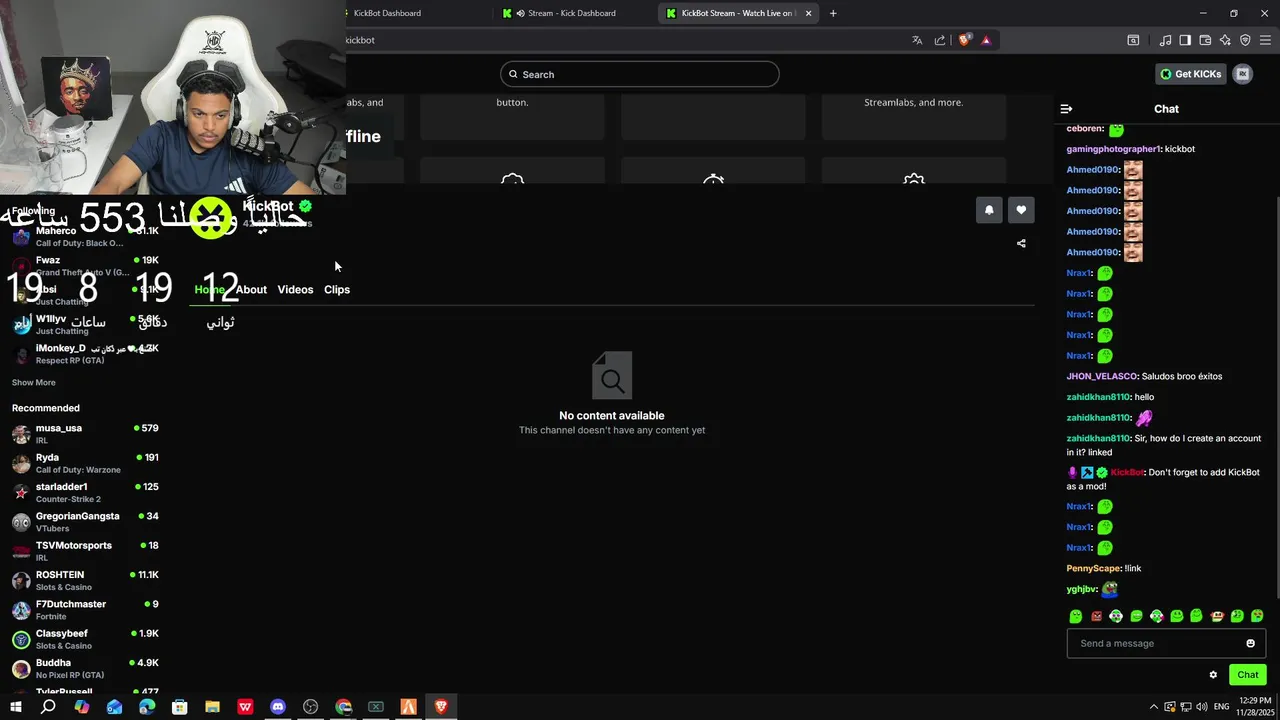Open Ryda recommended channel

85,463
